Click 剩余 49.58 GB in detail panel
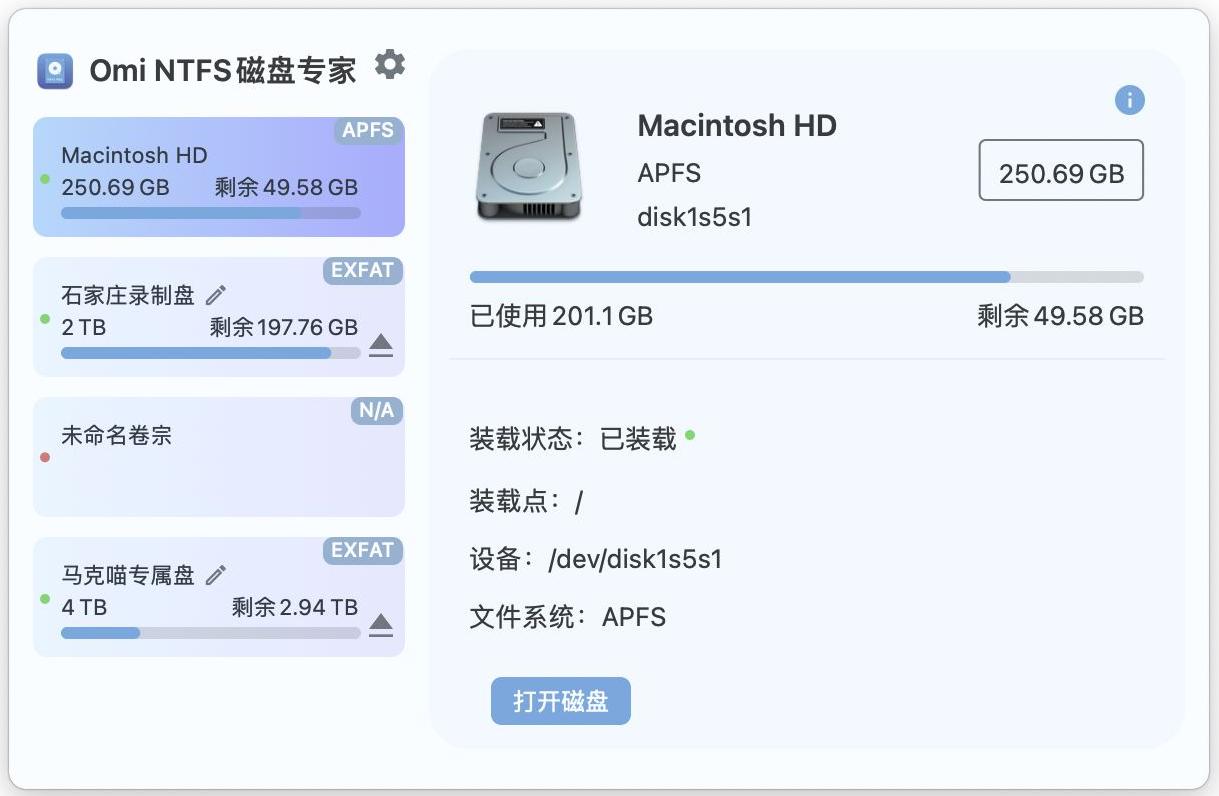This screenshot has width=1219, height=796. (1060, 316)
